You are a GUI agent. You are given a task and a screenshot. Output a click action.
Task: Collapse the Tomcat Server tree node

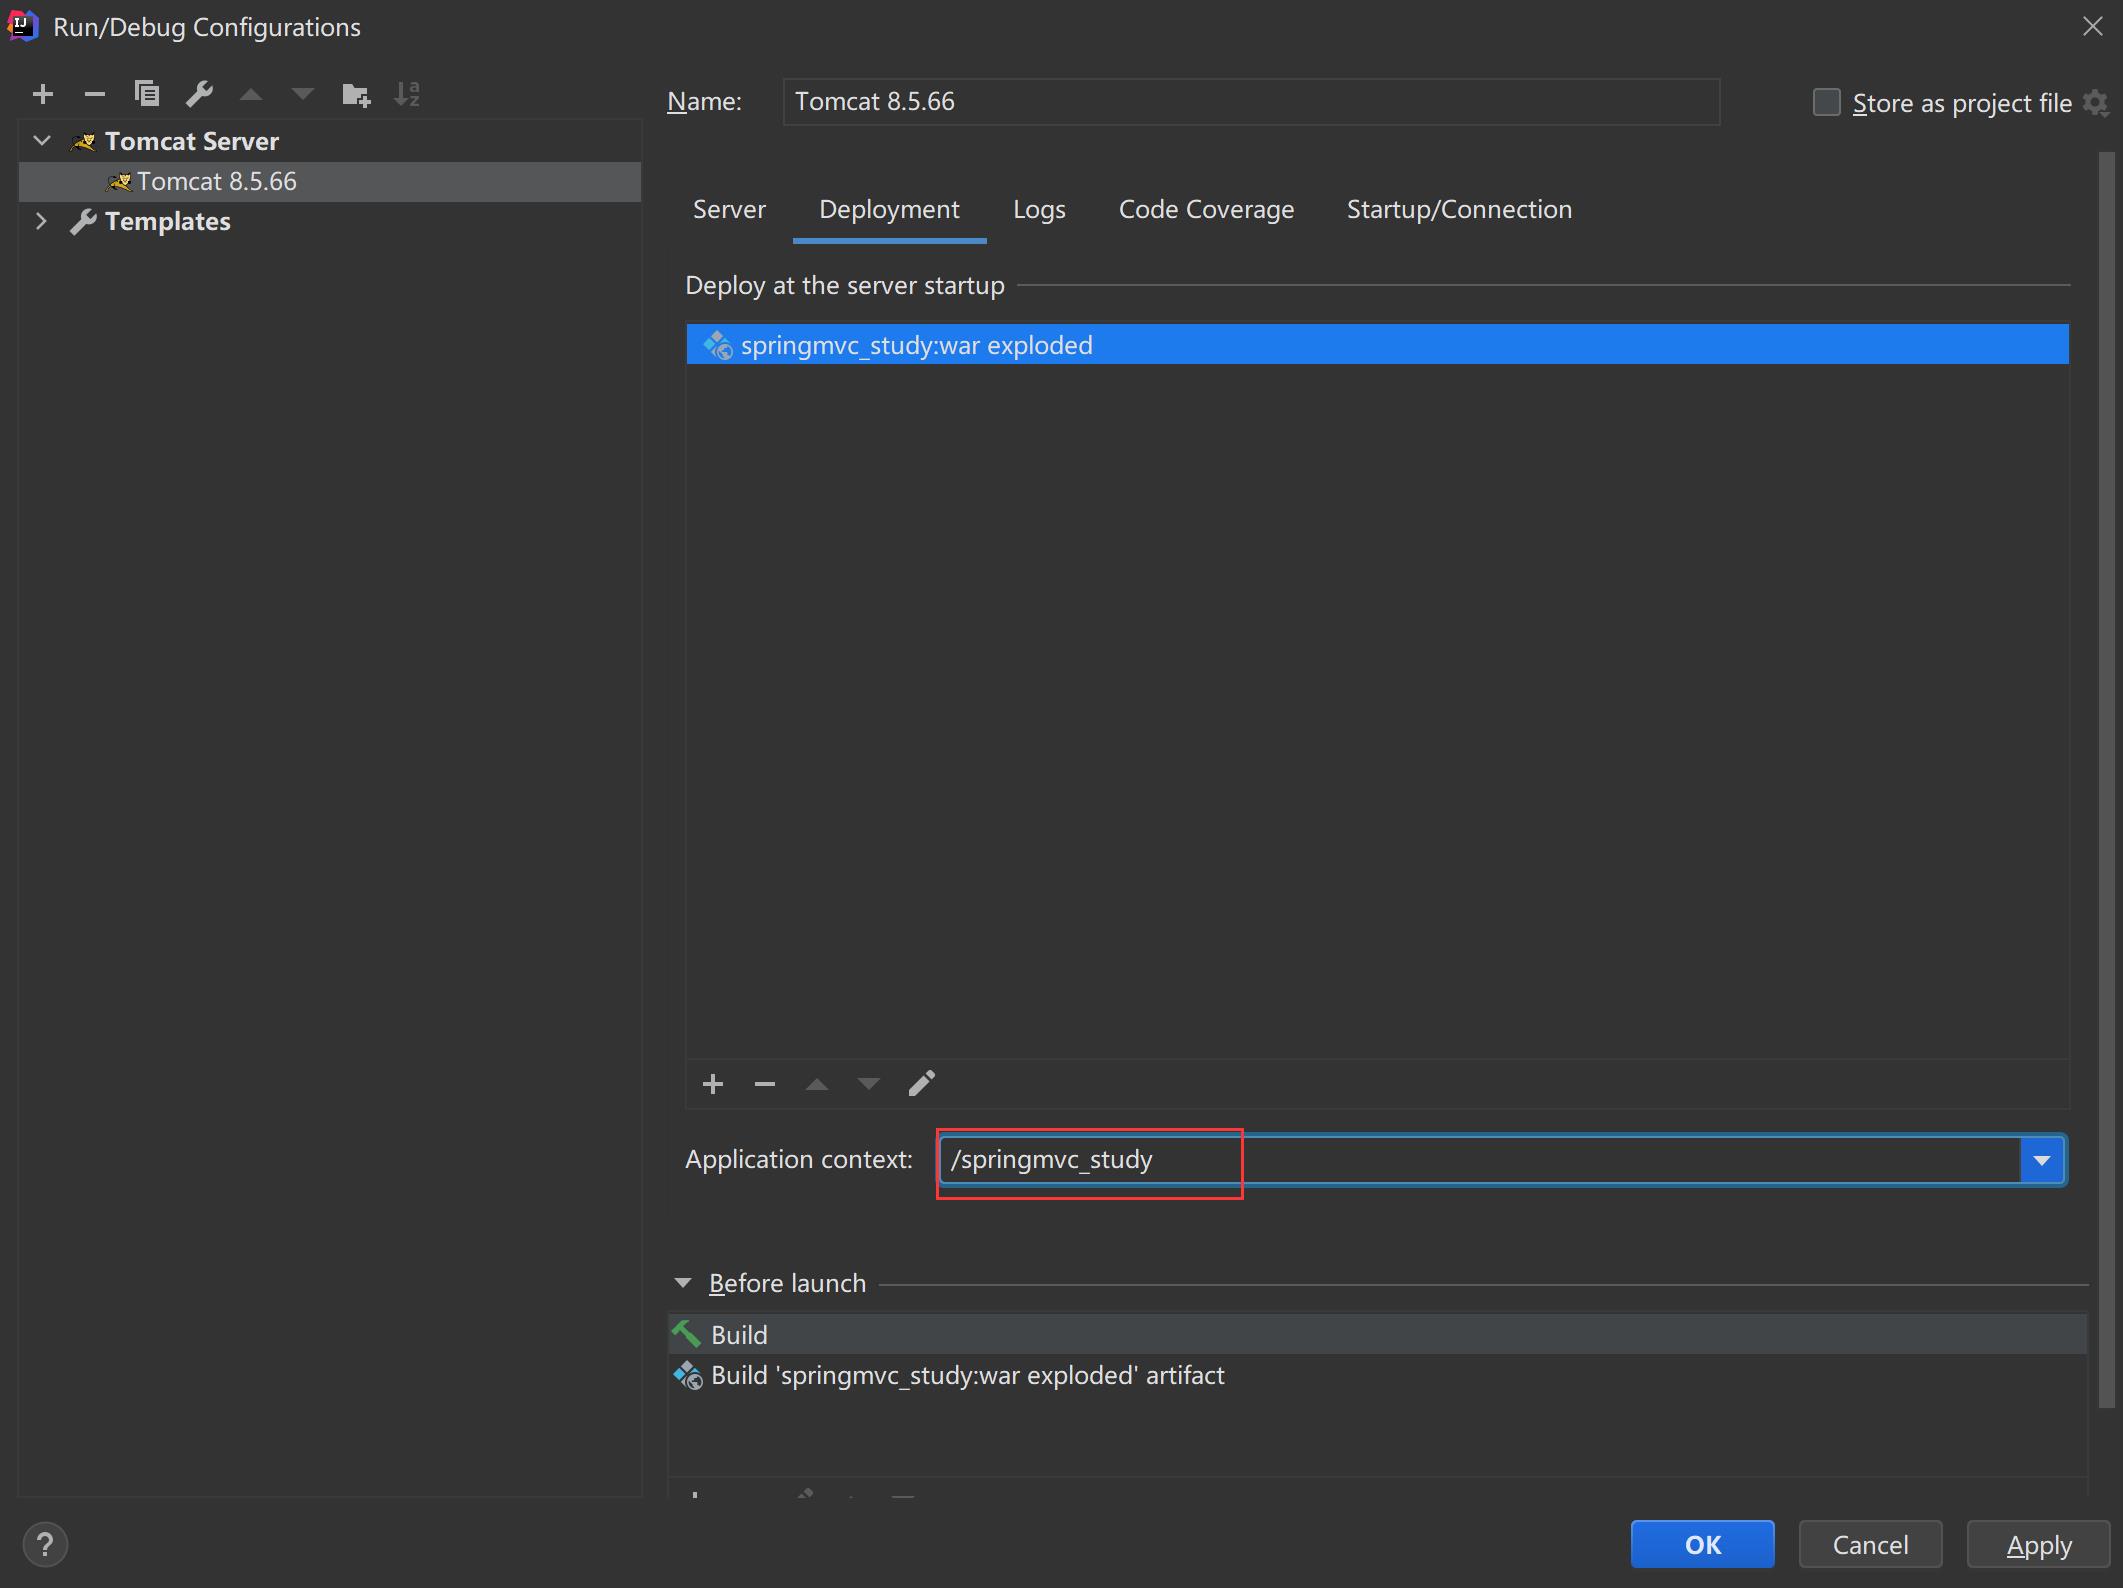tap(42, 141)
